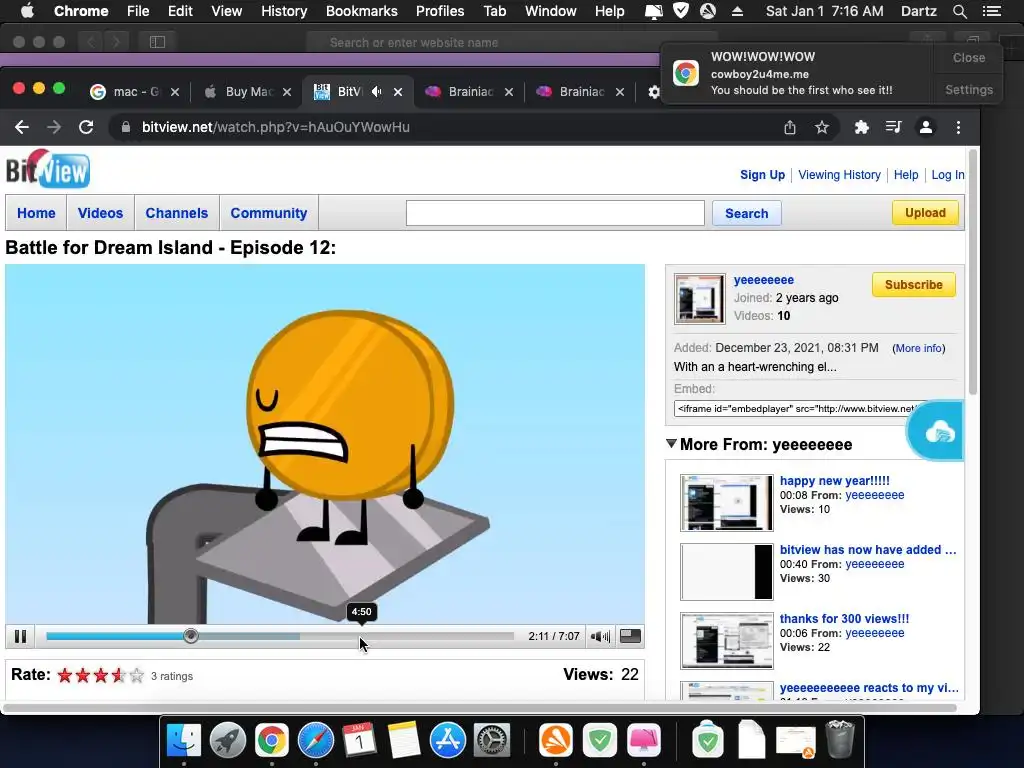1024x768 pixels.
Task: Open 'bitview has now have added ...' video link
Action: (x=867, y=550)
